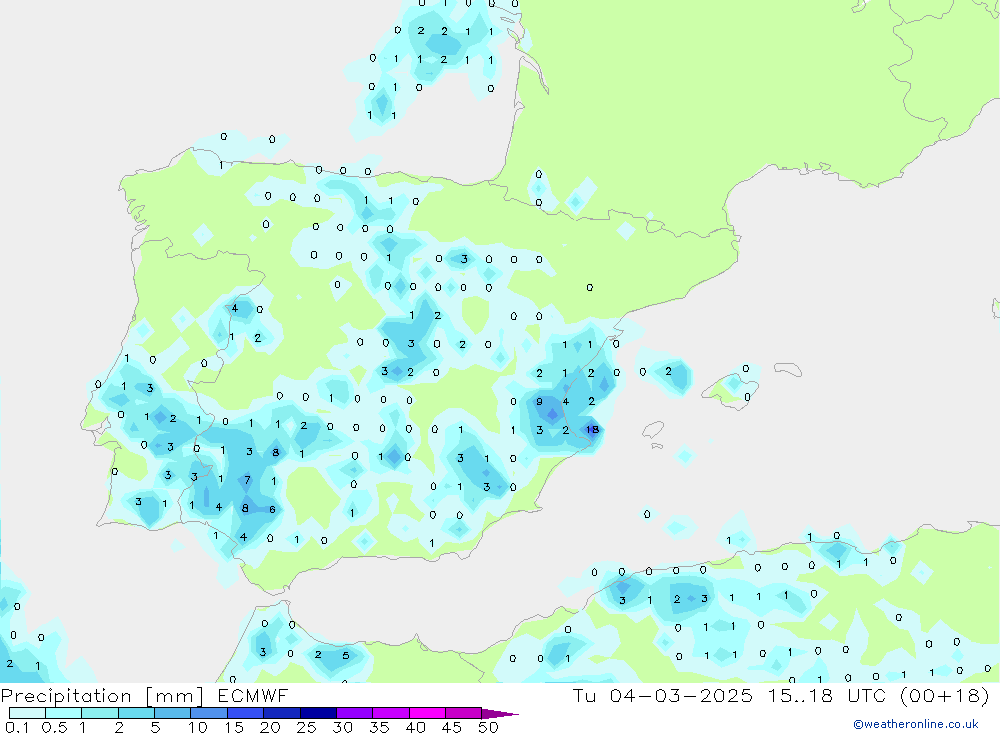Click the '6' precipitation value on the map
The image size is (1000, 733).
pos(272,509)
